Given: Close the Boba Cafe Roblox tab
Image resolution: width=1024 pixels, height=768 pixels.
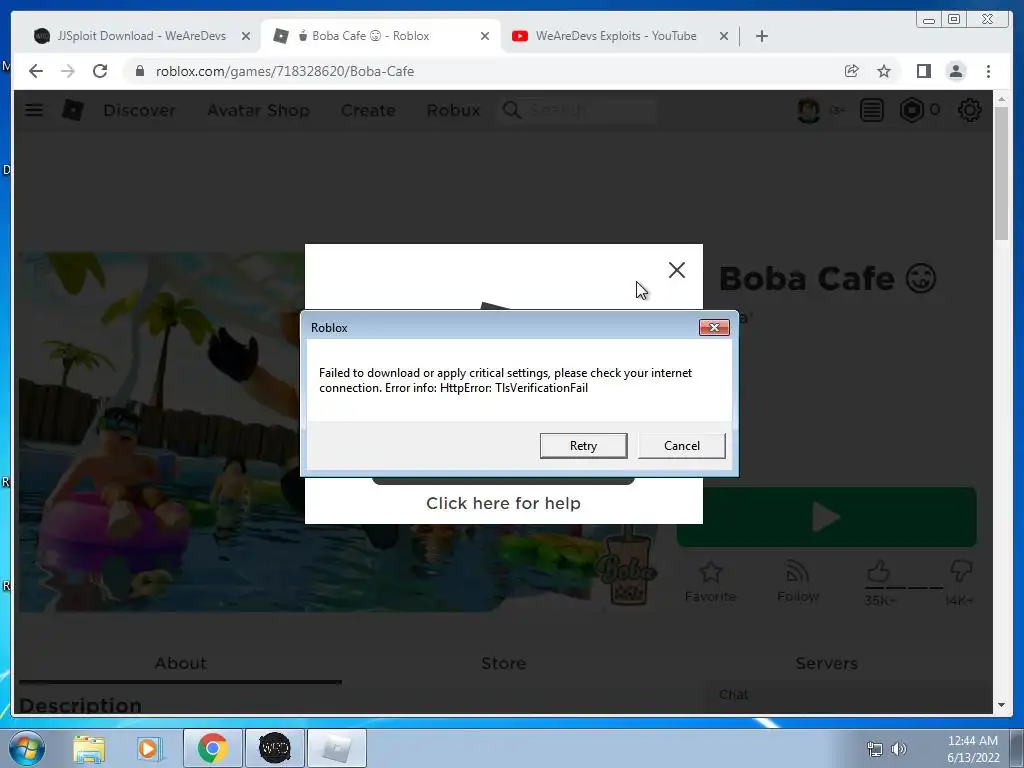Looking at the screenshot, I should pyautogui.click(x=485, y=36).
